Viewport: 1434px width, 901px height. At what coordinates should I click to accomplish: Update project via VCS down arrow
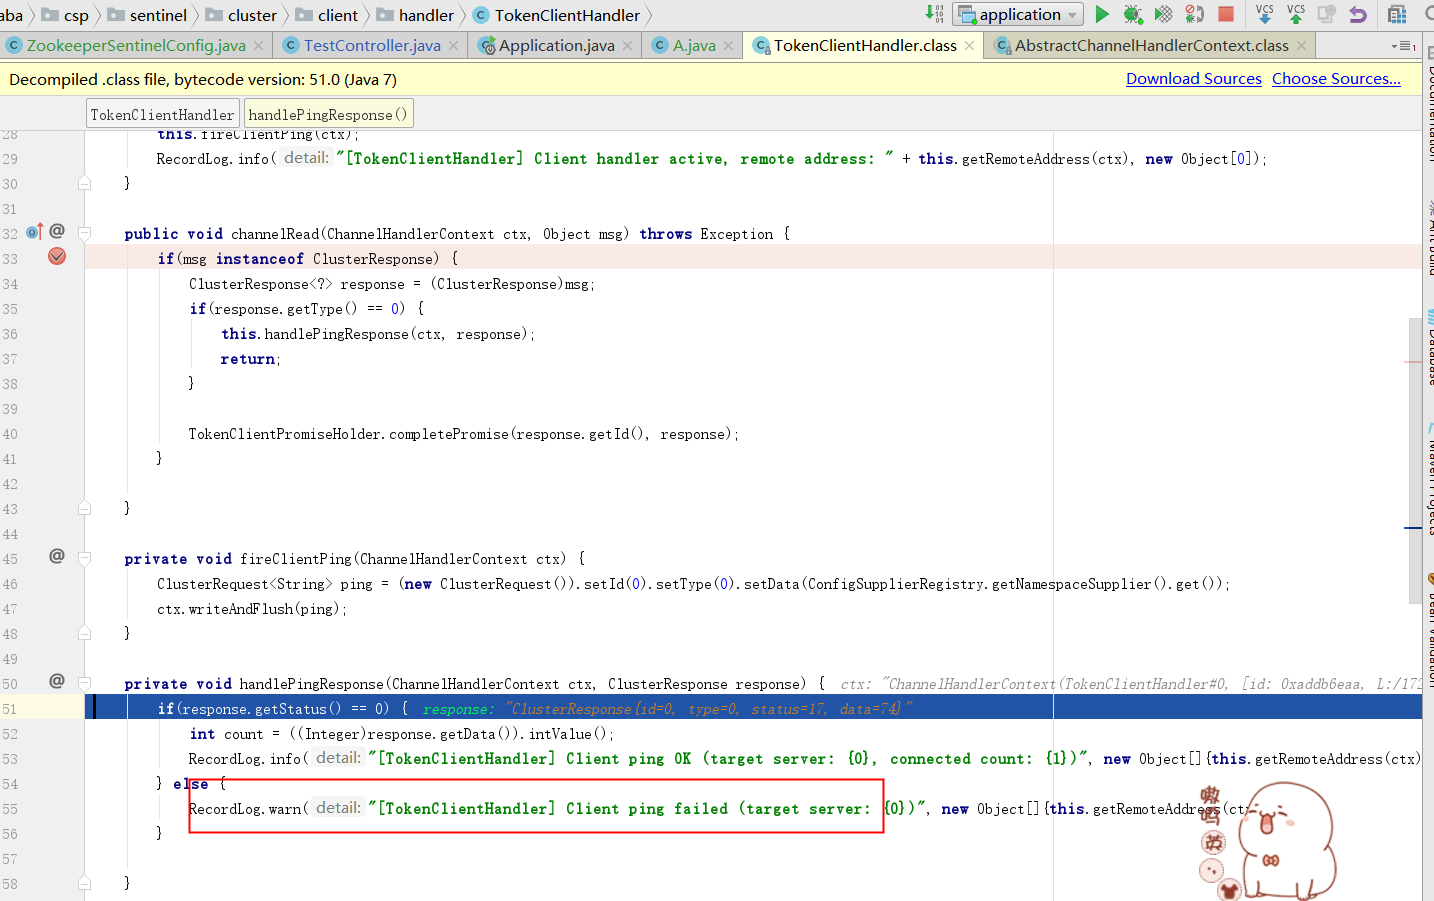(x=1265, y=14)
